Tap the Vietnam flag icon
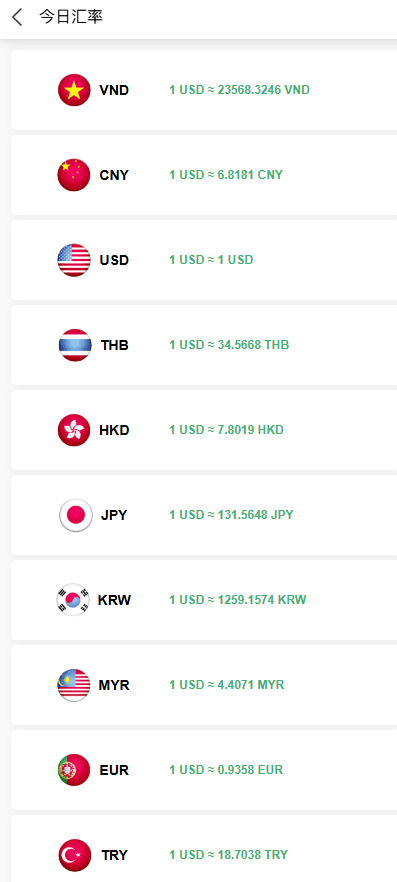 pyautogui.click(x=74, y=90)
